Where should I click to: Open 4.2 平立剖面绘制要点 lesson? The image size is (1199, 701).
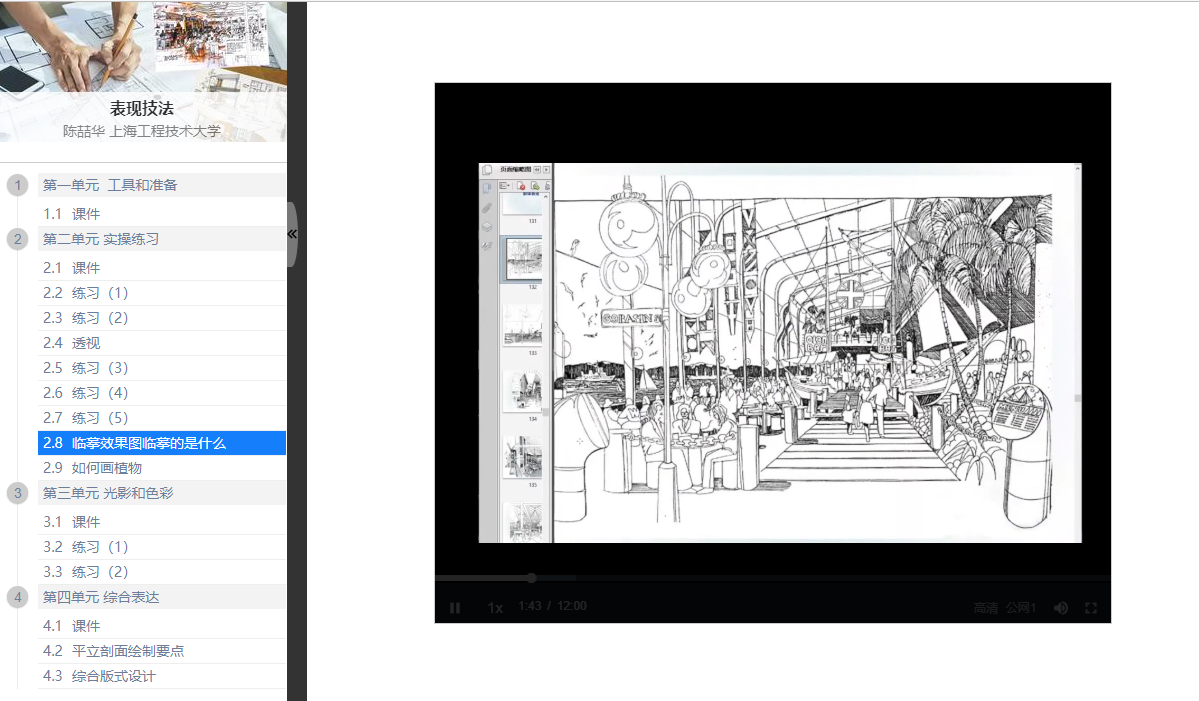pyautogui.click(x=113, y=651)
